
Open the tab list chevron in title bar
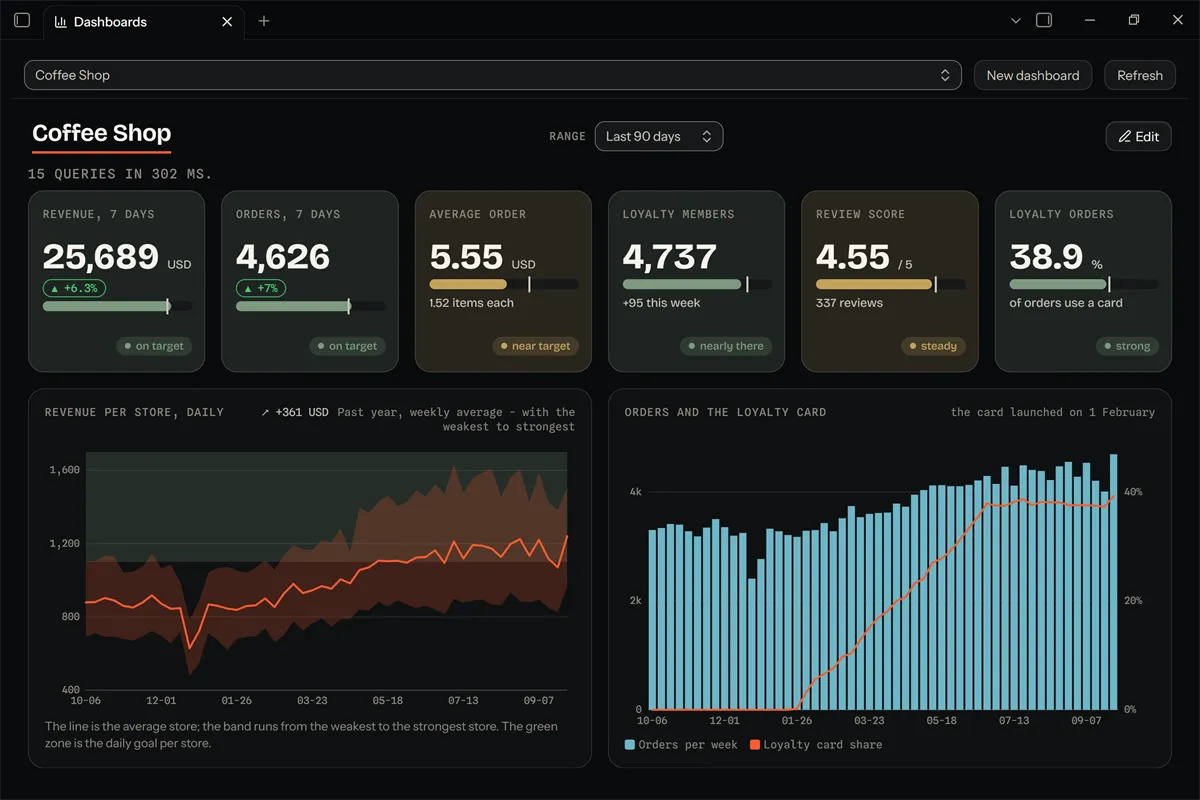point(1016,20)
